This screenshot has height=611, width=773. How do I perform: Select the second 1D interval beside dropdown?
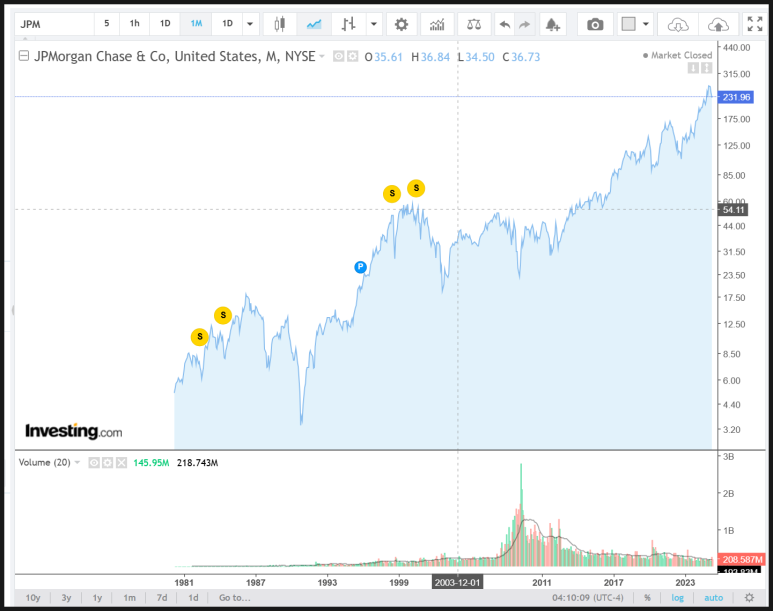coord(227,23)
